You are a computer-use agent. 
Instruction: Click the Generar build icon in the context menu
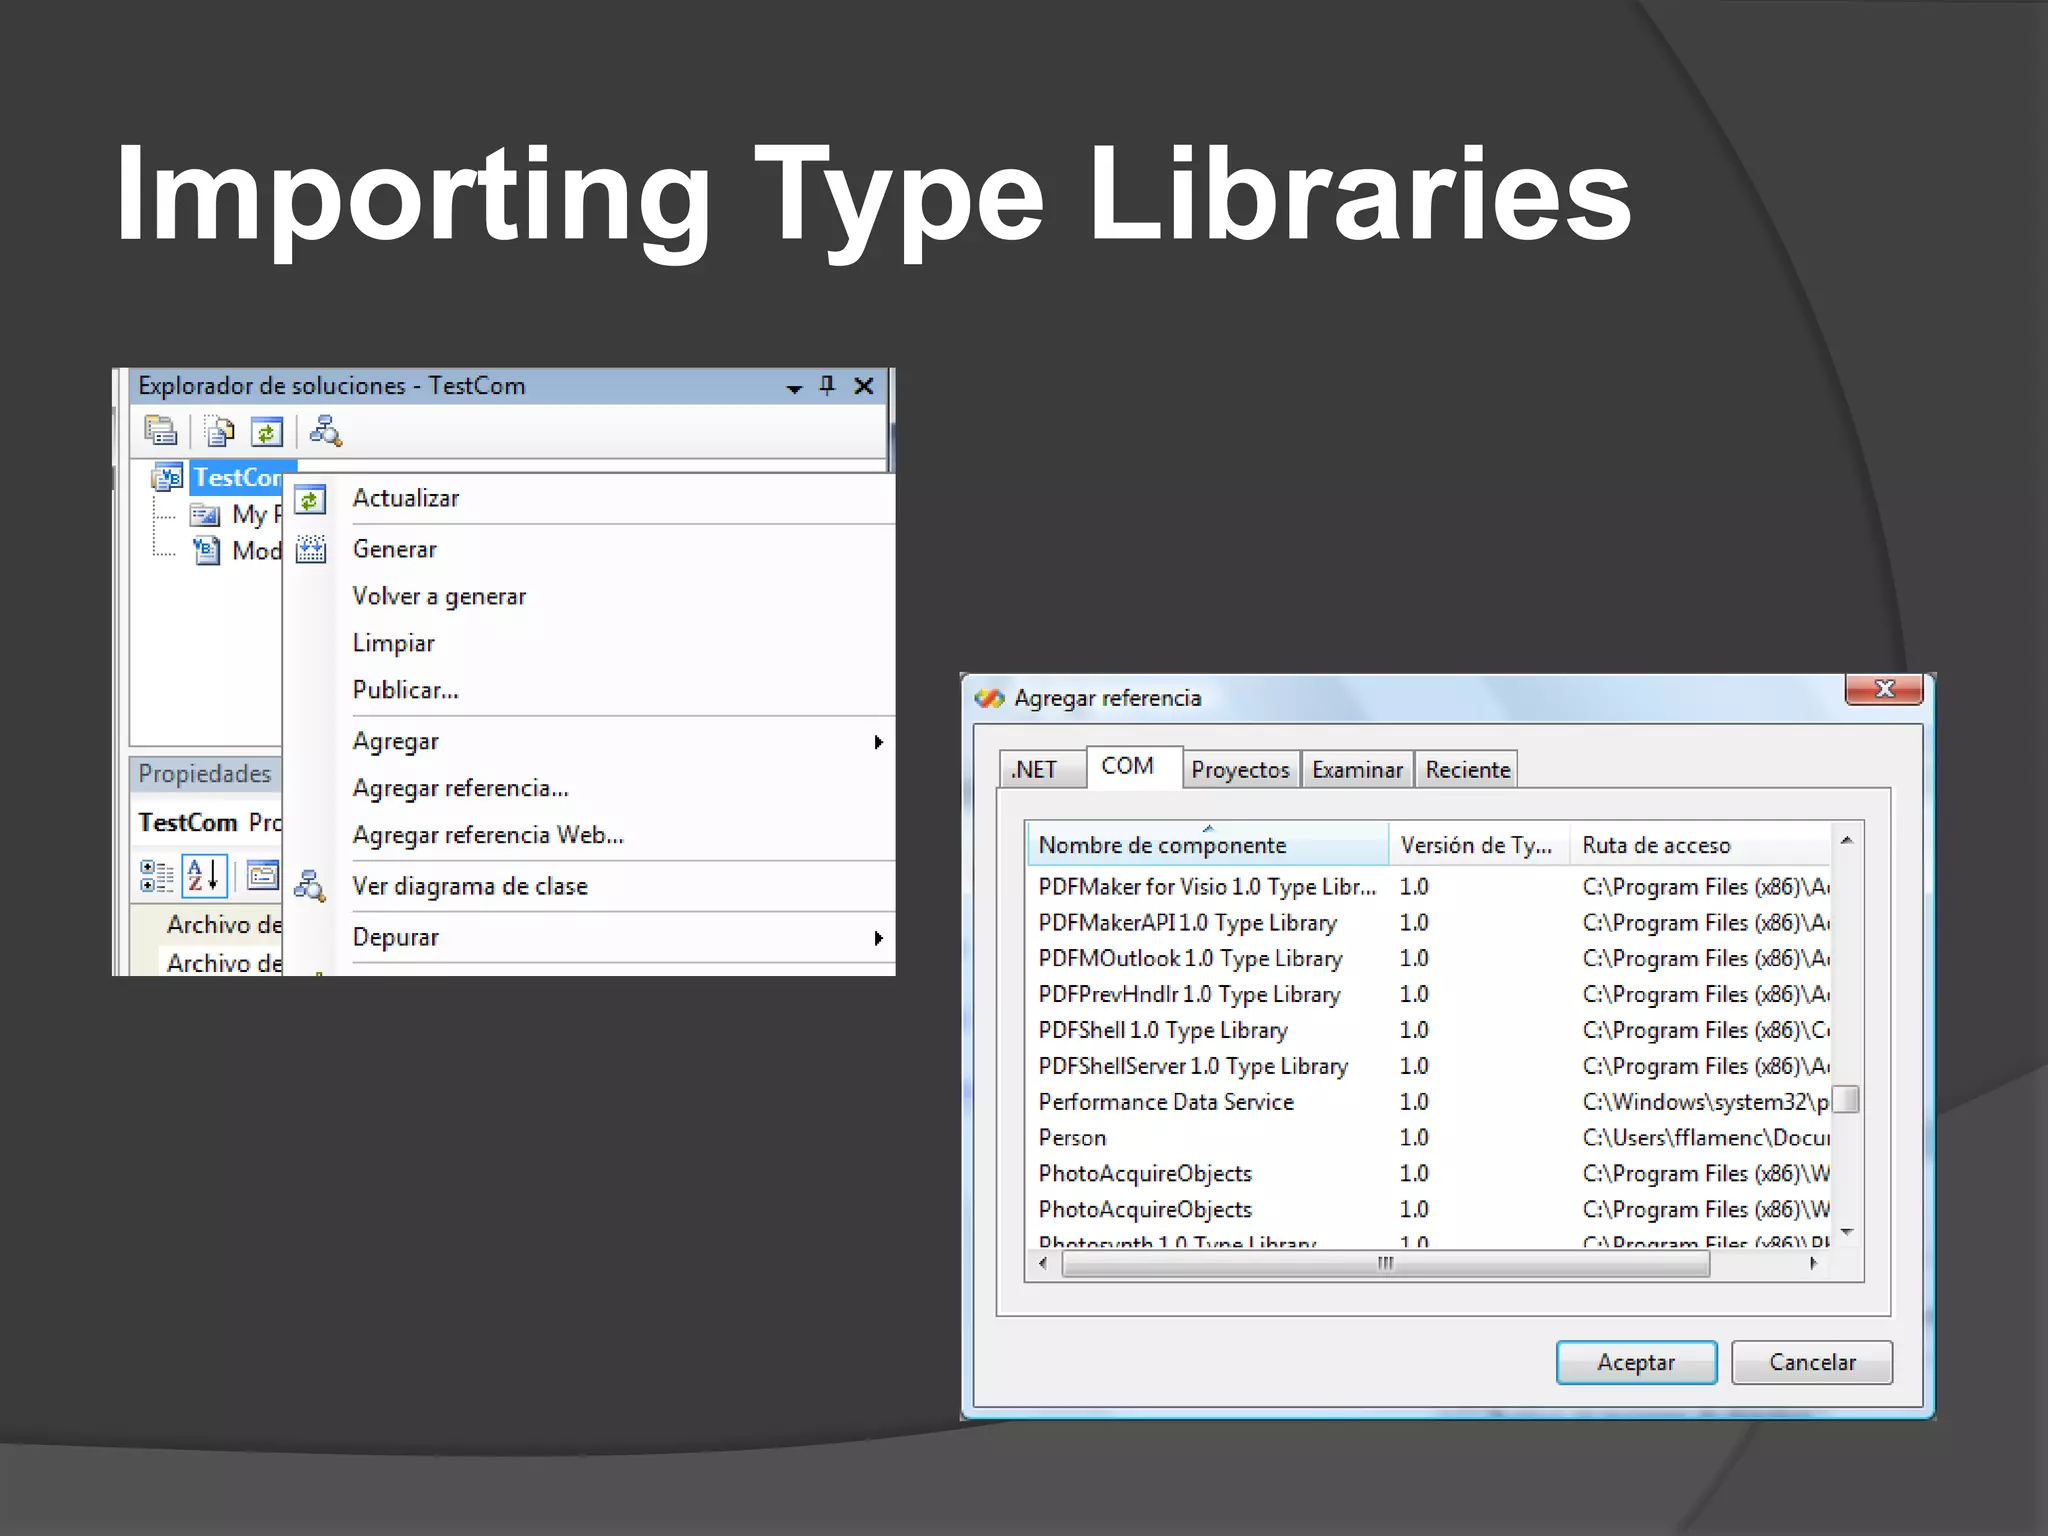point(311,549)
